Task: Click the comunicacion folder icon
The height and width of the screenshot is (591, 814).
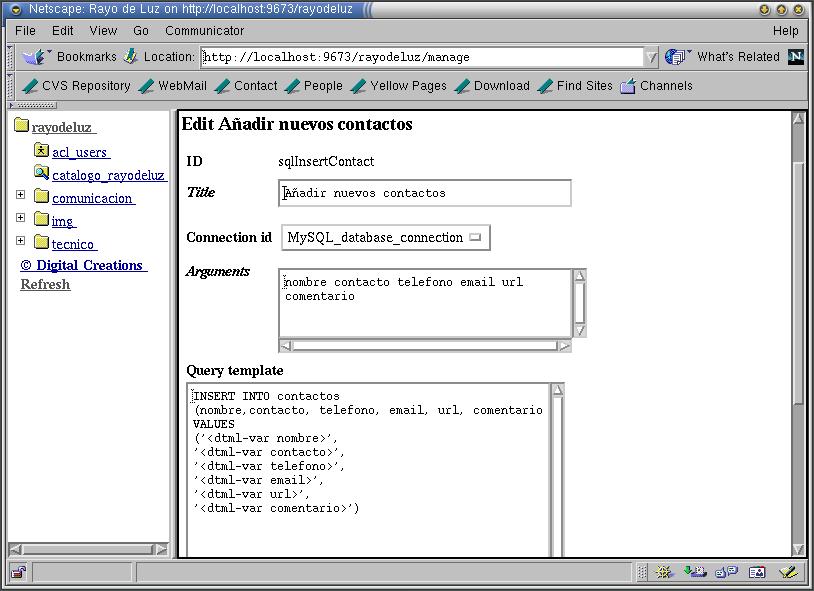Action: pos(42,196)
